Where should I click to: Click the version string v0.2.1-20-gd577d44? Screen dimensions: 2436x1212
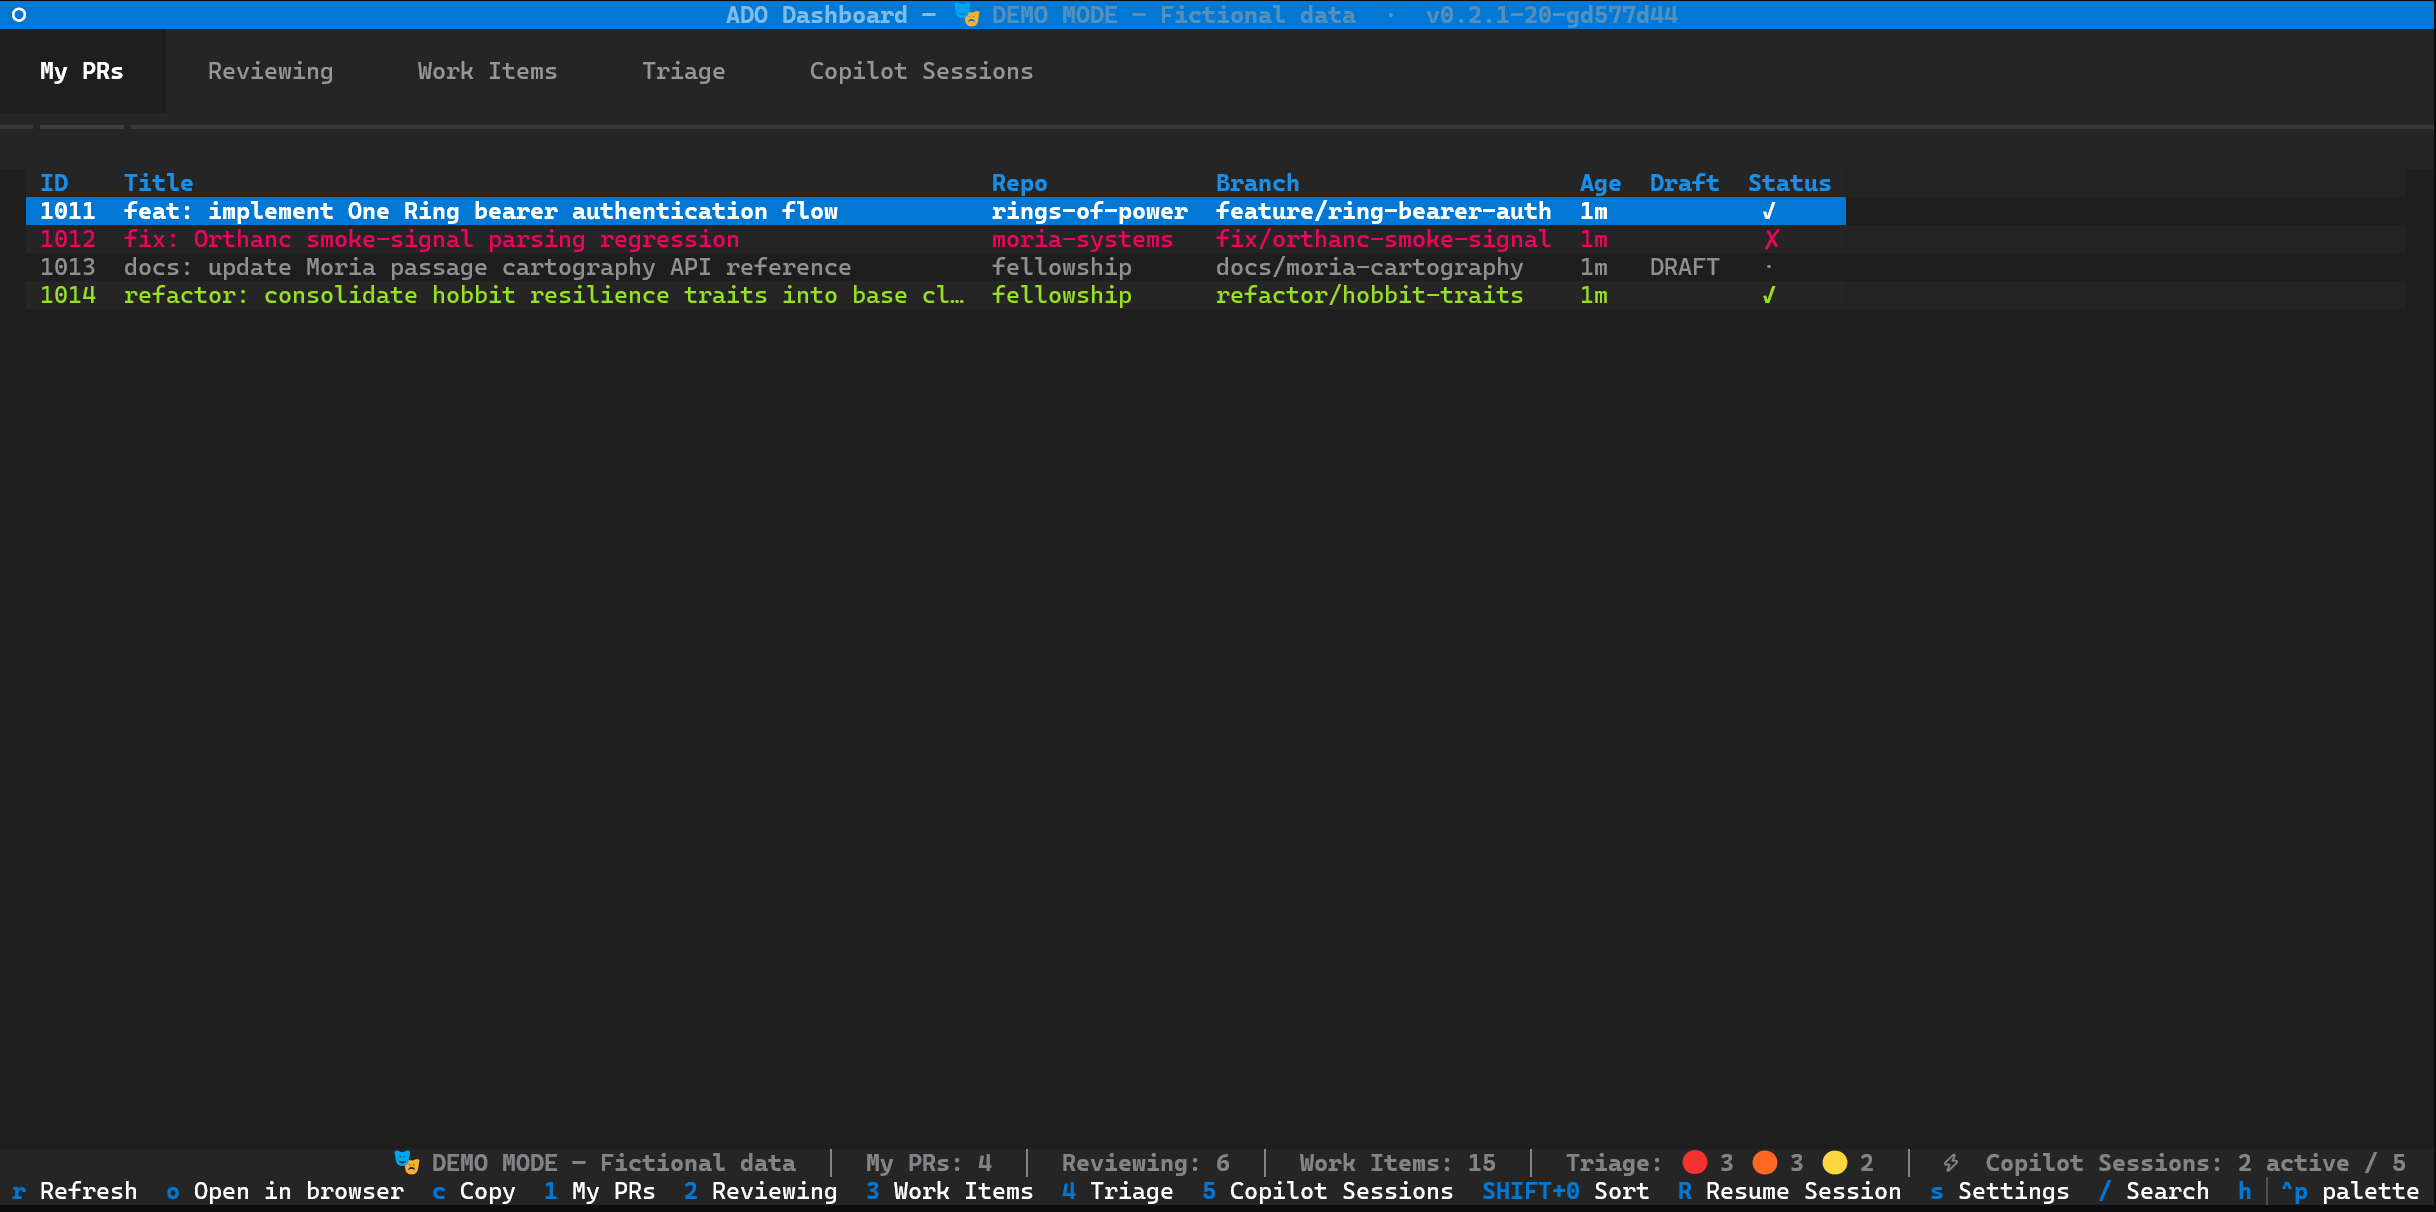(x=1552, y=15)
